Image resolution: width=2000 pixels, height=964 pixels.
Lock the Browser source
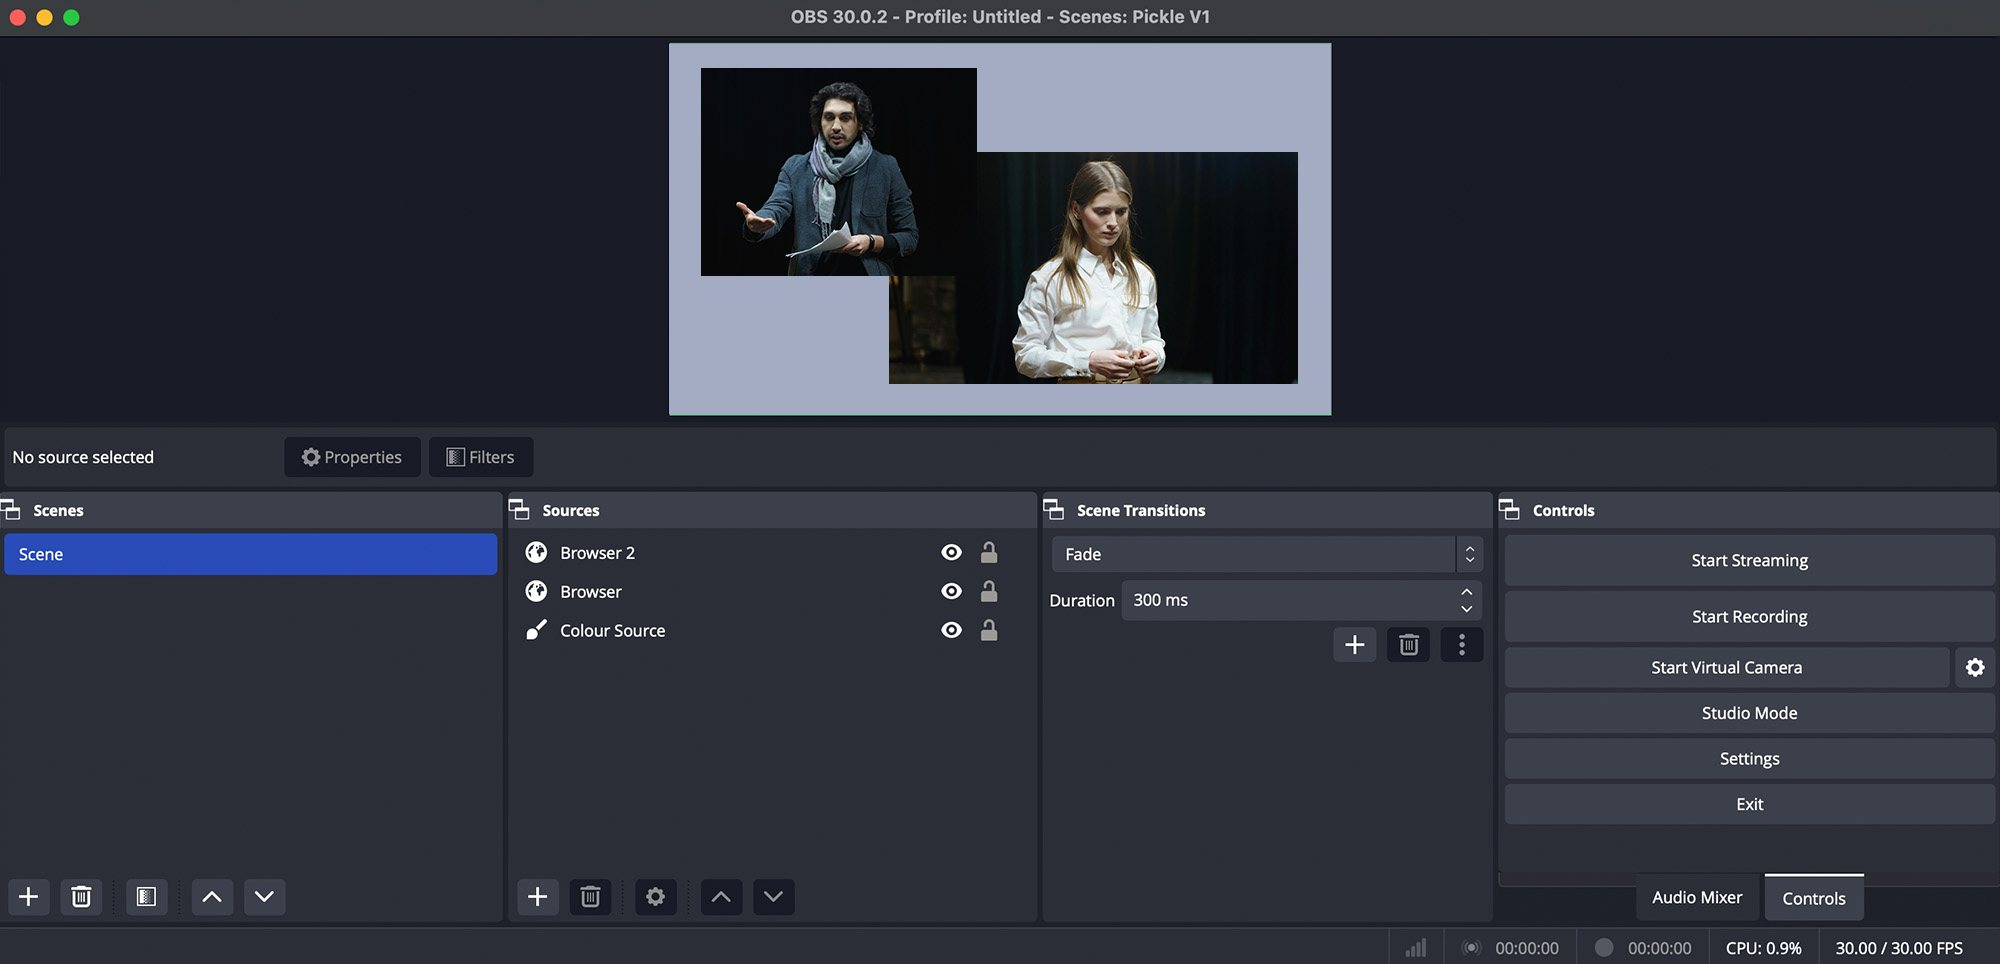[989, 592]
